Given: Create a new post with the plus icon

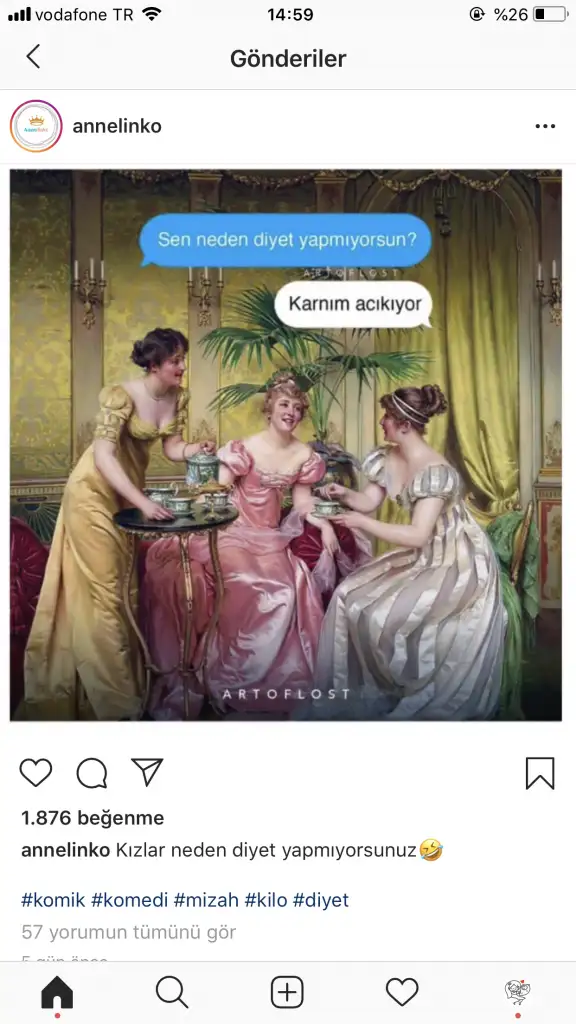Looking at the screenshot, I should coord(287,993).
